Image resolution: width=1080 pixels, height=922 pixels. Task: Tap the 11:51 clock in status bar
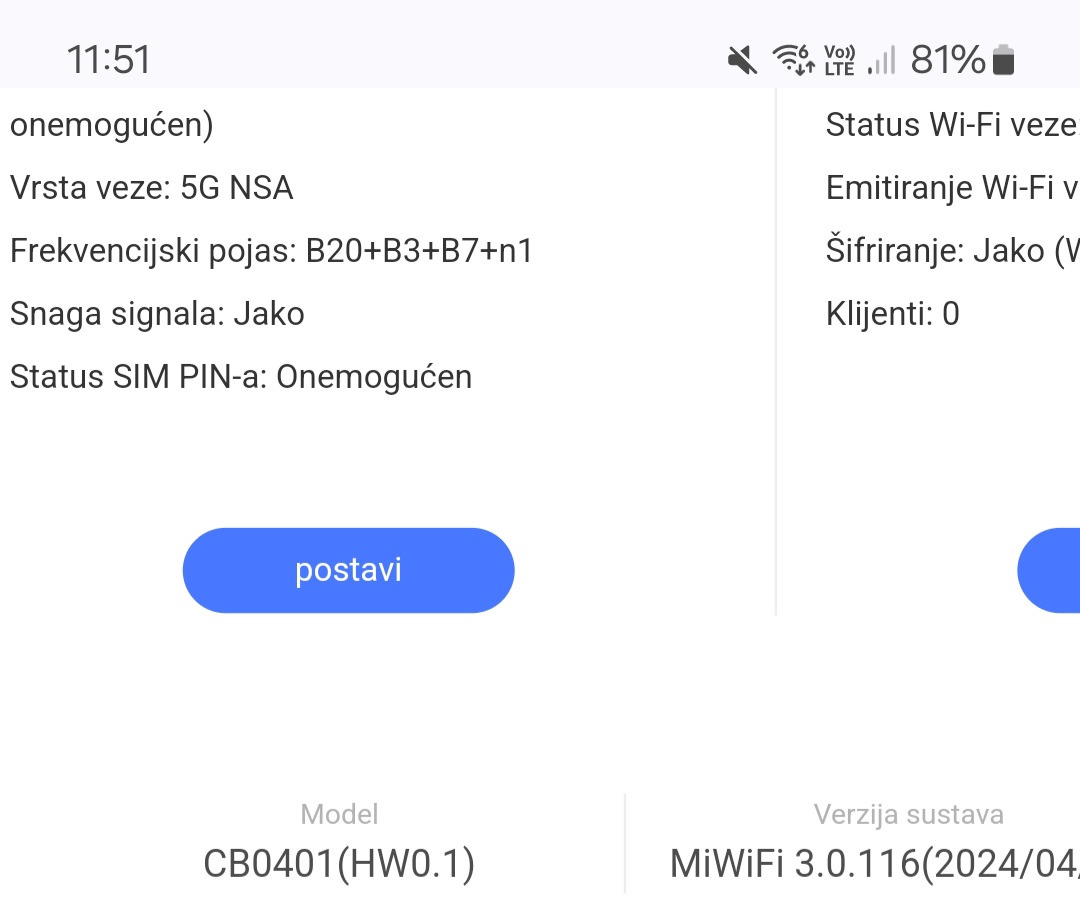[108, 60]
